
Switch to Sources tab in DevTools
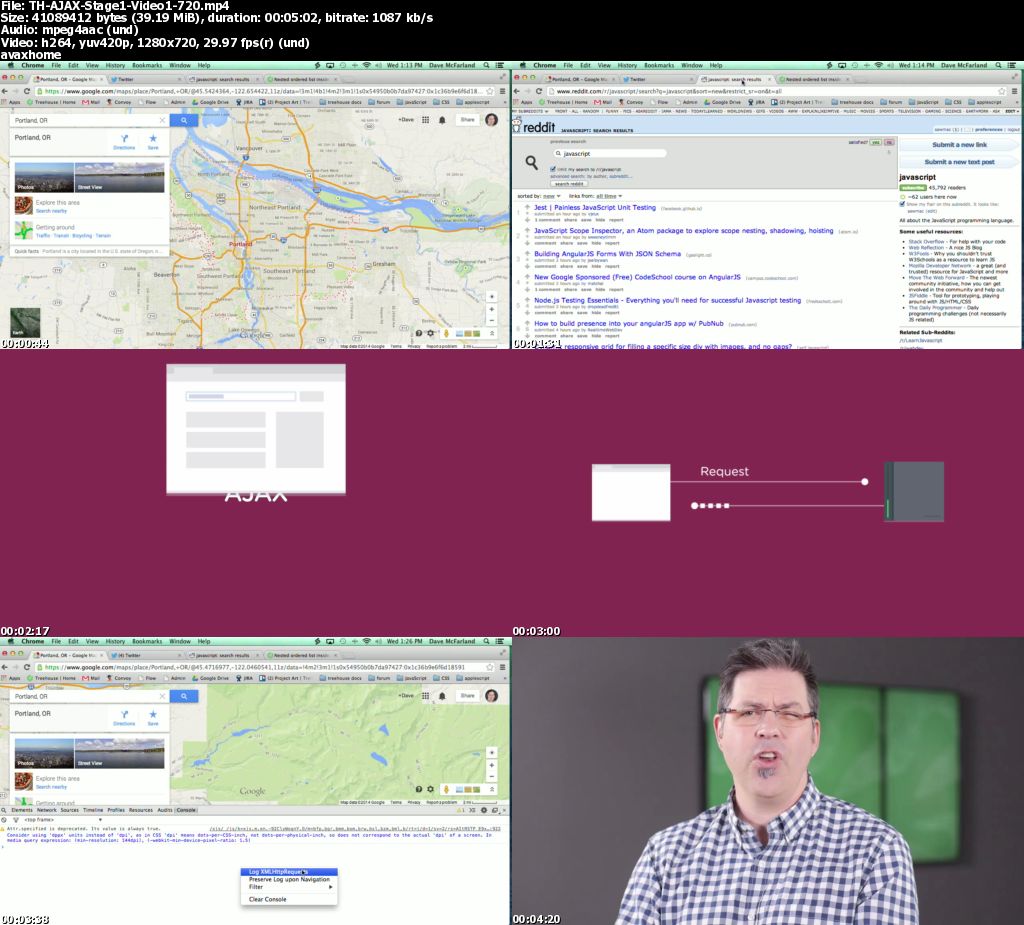pos(69,810)
